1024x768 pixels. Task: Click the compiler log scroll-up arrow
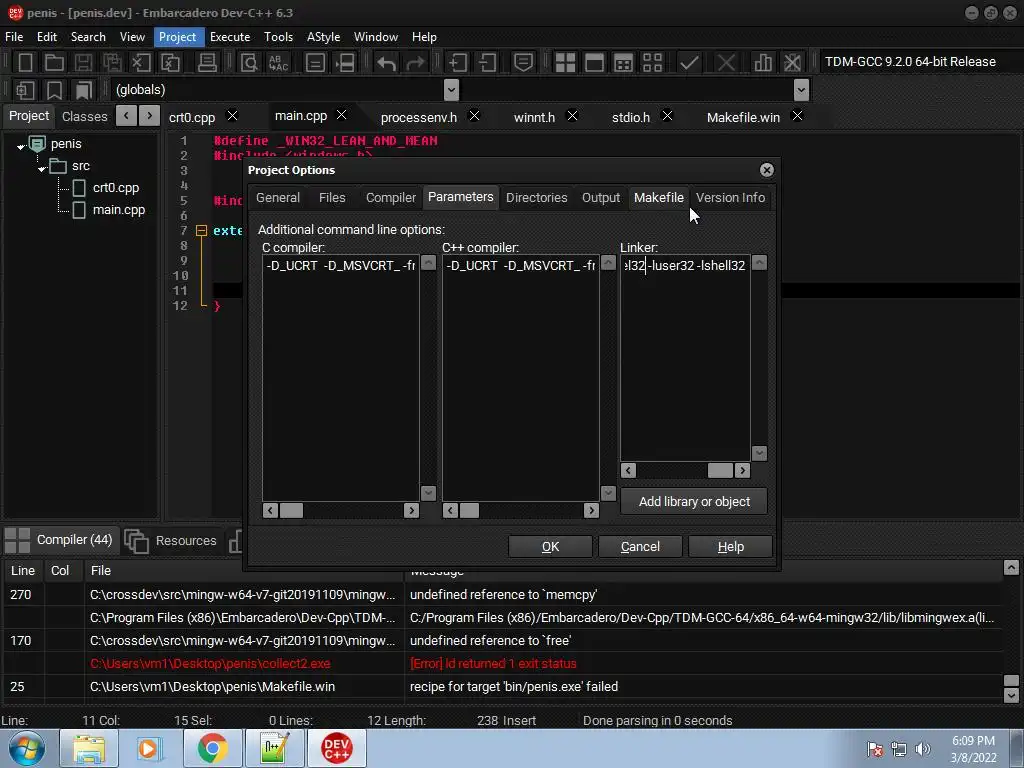1011,568
